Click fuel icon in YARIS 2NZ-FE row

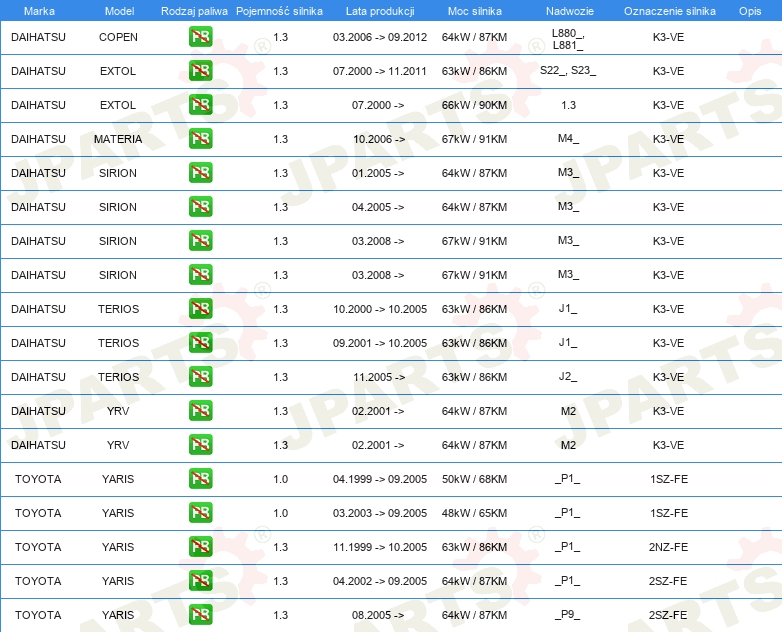(200, 547)
